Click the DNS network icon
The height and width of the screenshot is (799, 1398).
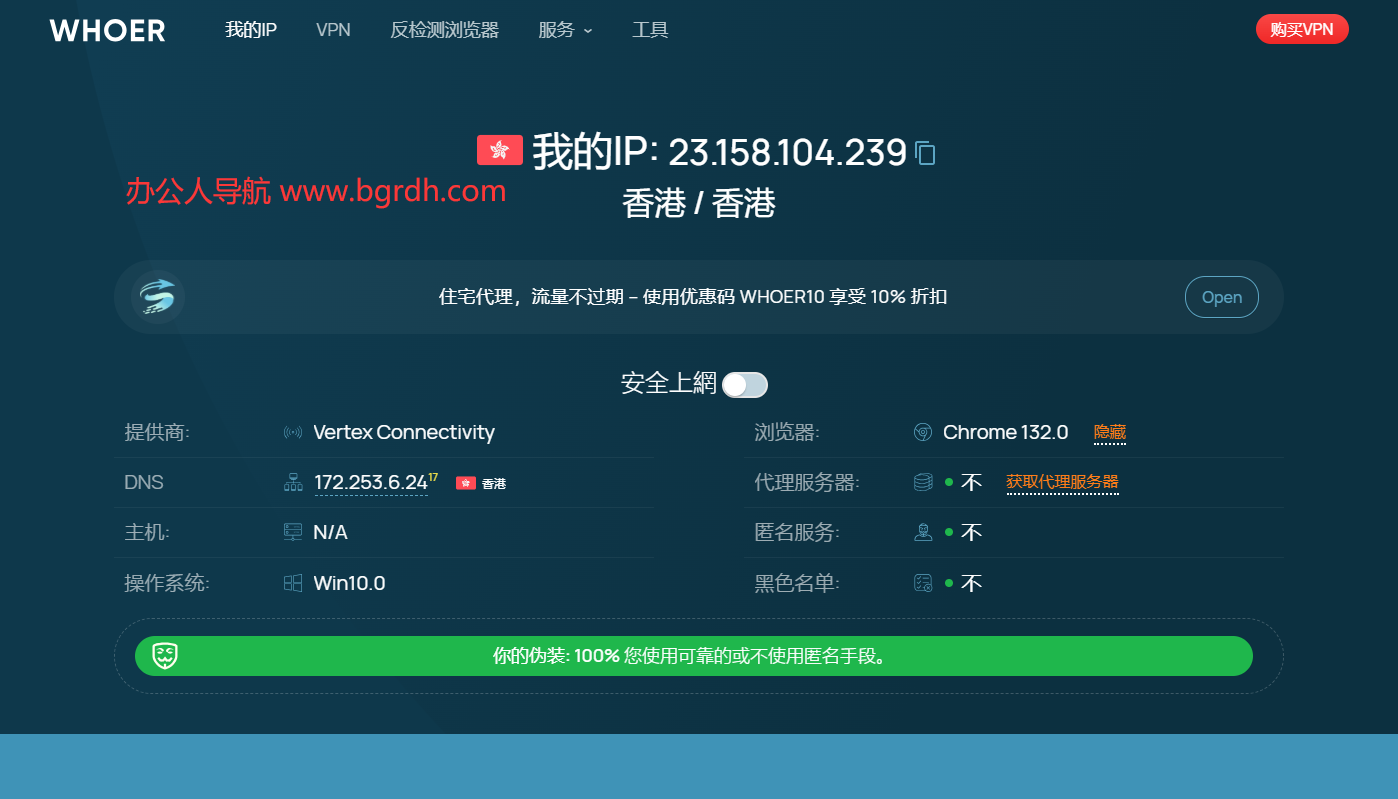(x=292, y=482)
